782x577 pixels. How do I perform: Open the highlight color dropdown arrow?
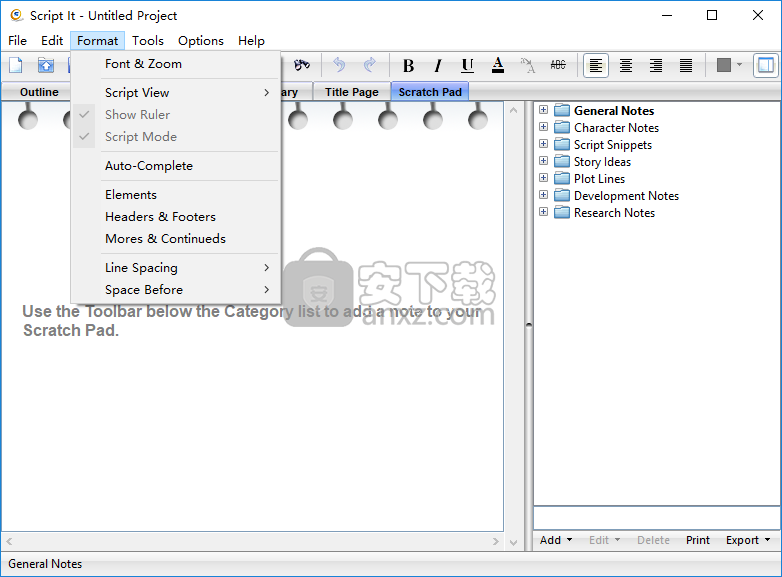(x=740, y=65)
